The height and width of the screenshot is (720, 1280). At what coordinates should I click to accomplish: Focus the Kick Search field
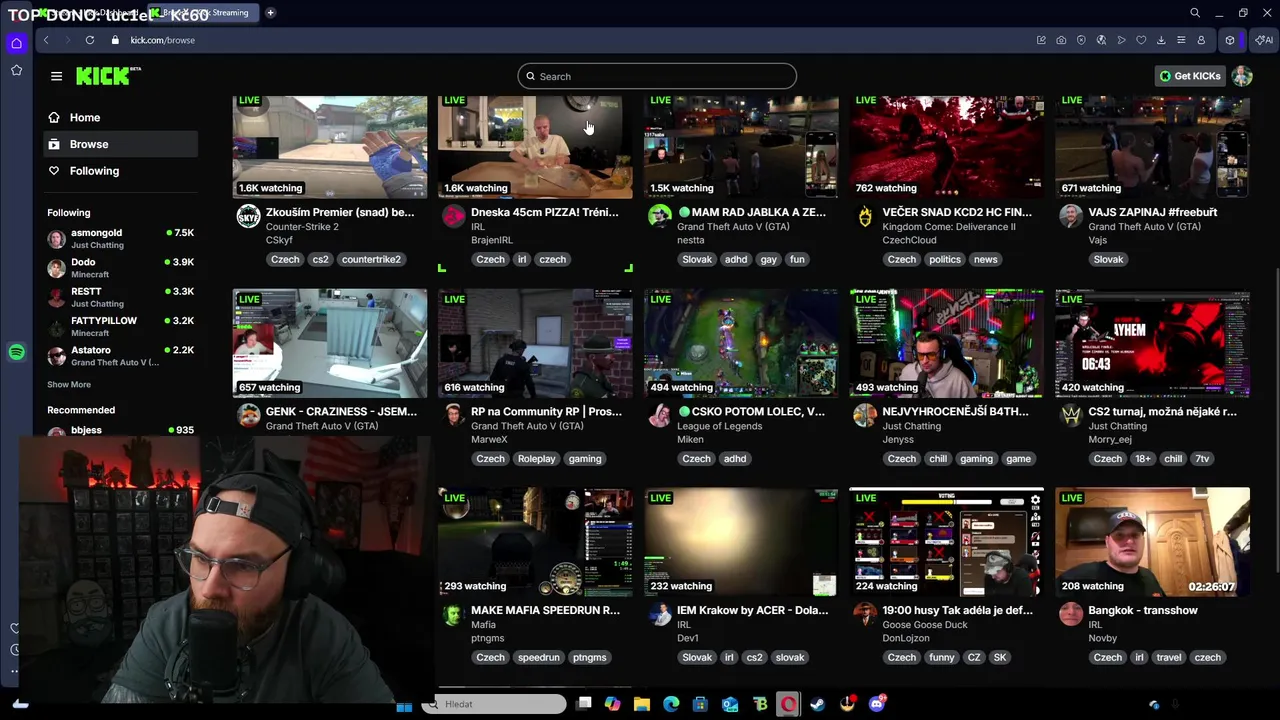click(657, 76)
